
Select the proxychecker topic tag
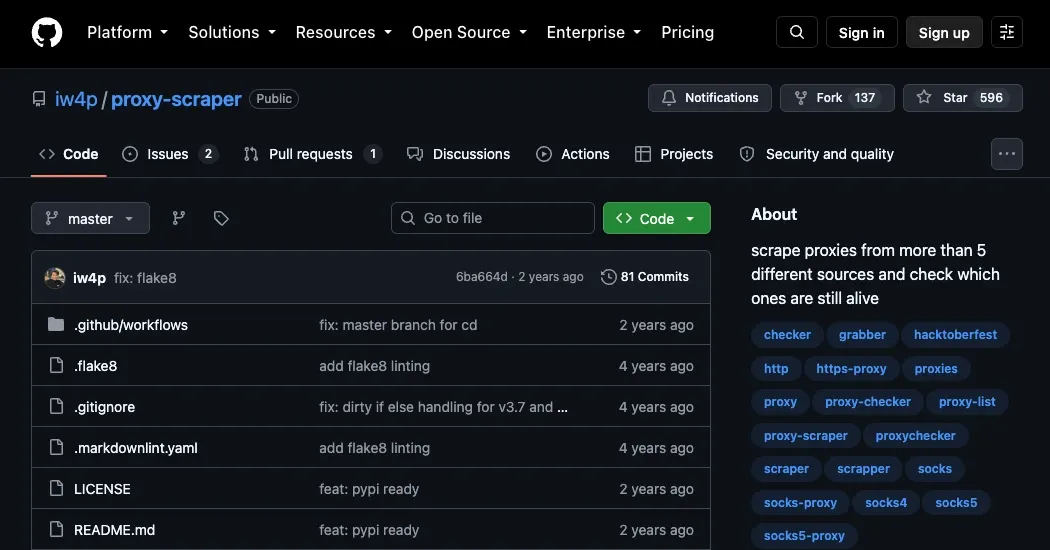point(915,435)
